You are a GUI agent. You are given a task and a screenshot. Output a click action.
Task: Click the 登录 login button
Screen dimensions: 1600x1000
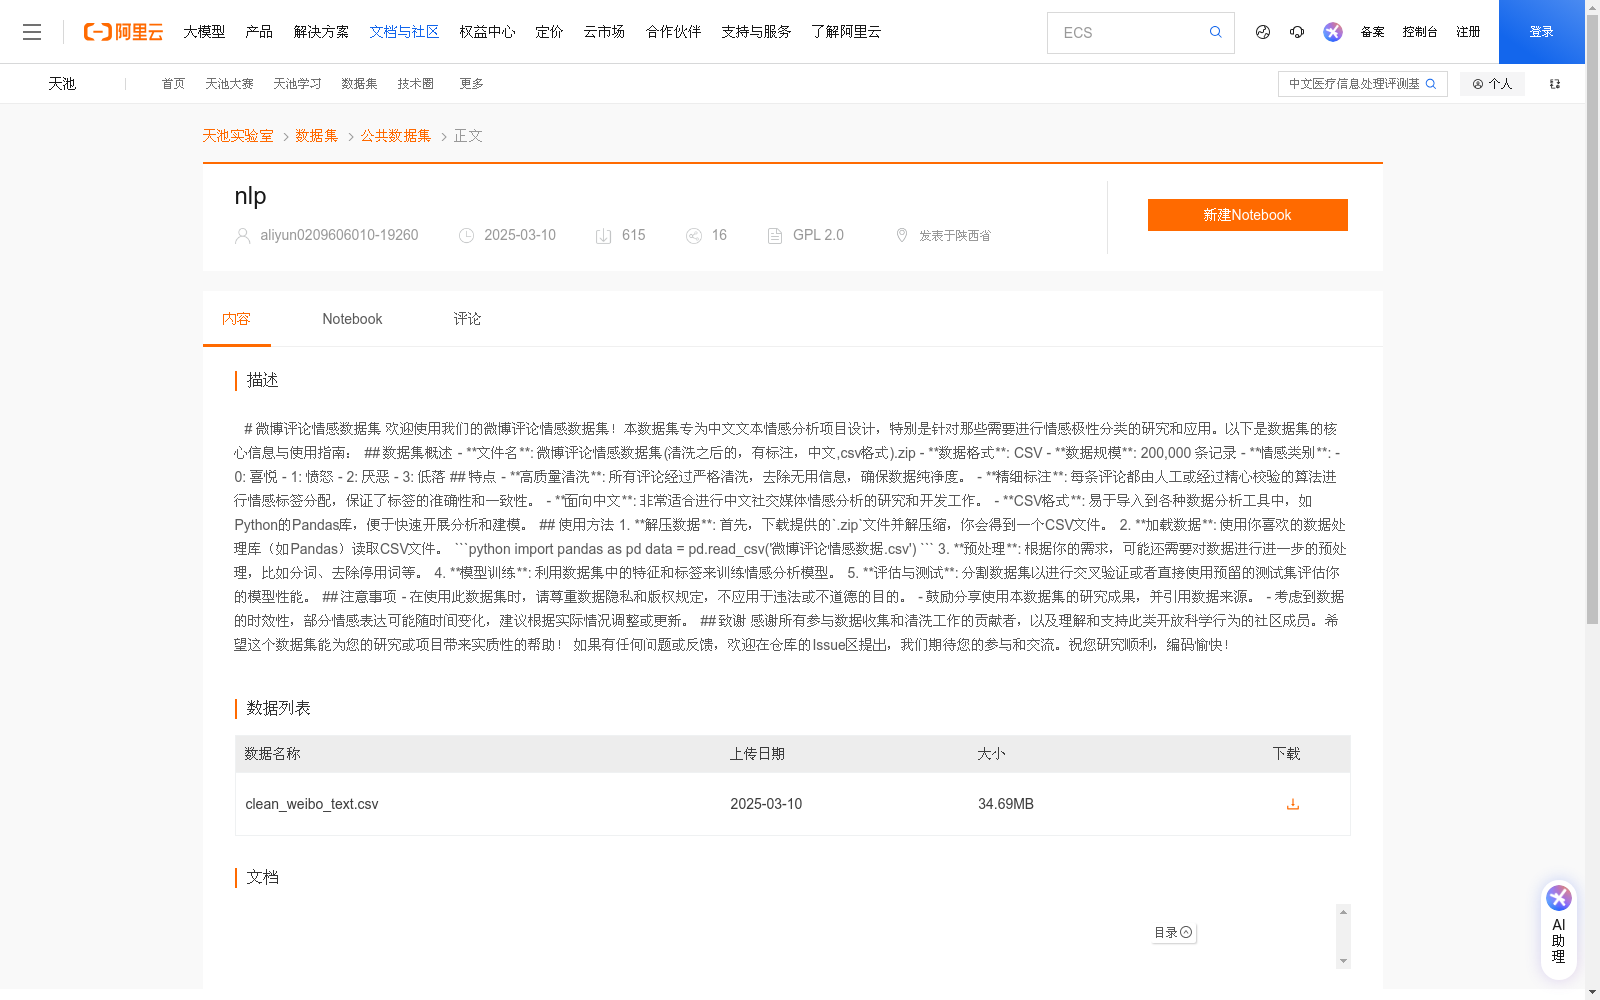1541,31
